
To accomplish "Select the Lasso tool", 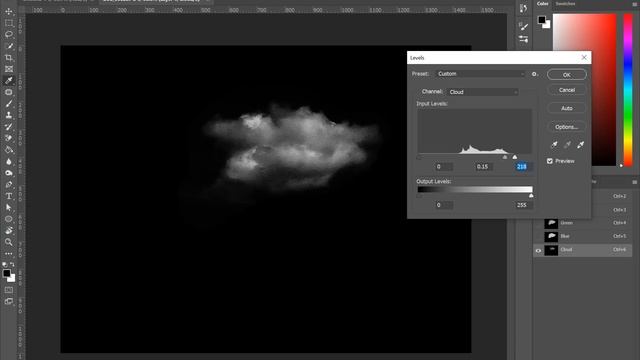I will [x=9, y=35].
